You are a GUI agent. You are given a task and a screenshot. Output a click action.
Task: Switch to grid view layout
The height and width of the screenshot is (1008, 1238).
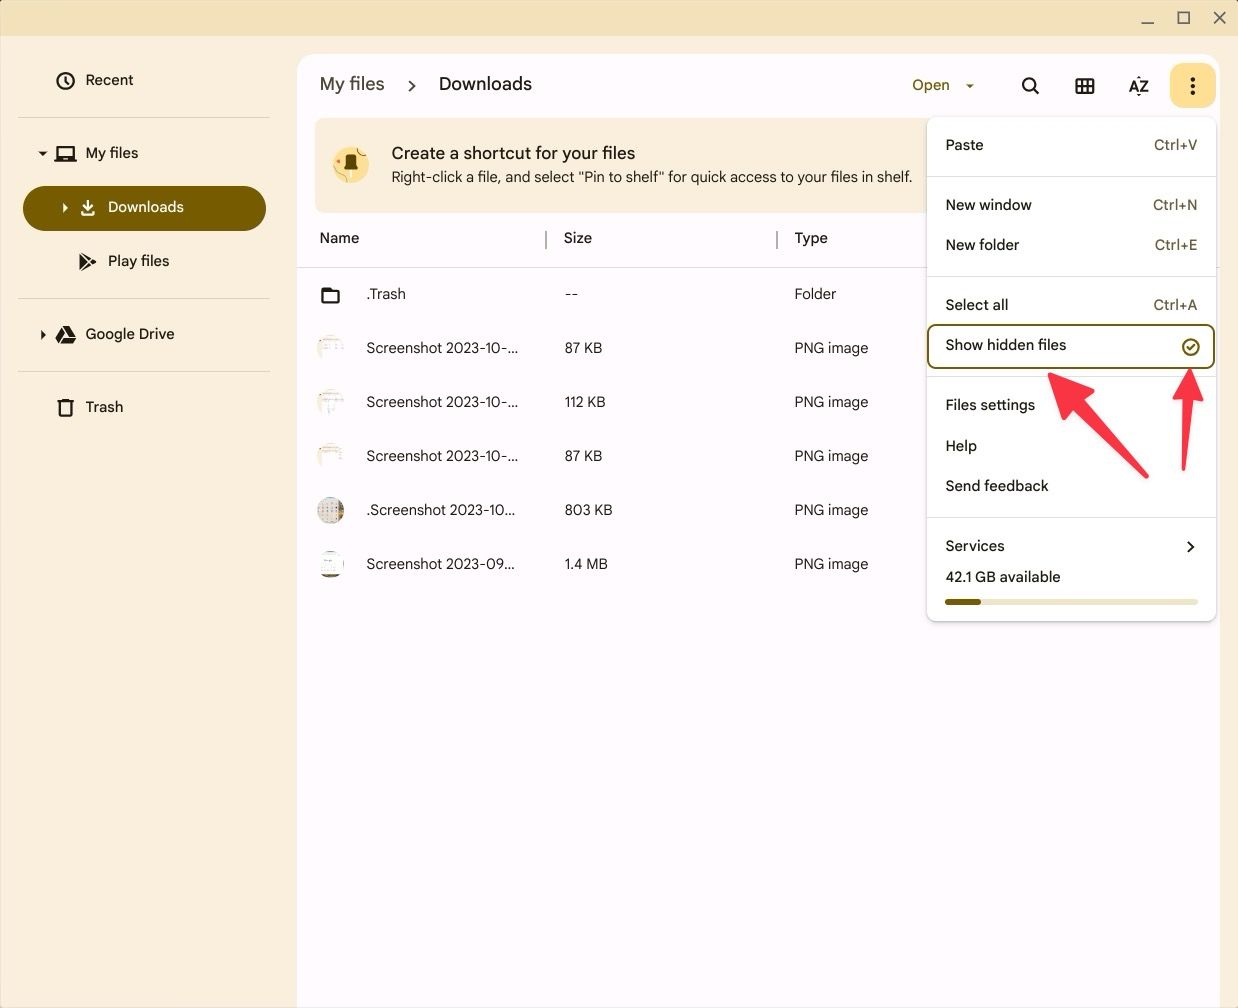[x=1084, y=85]
